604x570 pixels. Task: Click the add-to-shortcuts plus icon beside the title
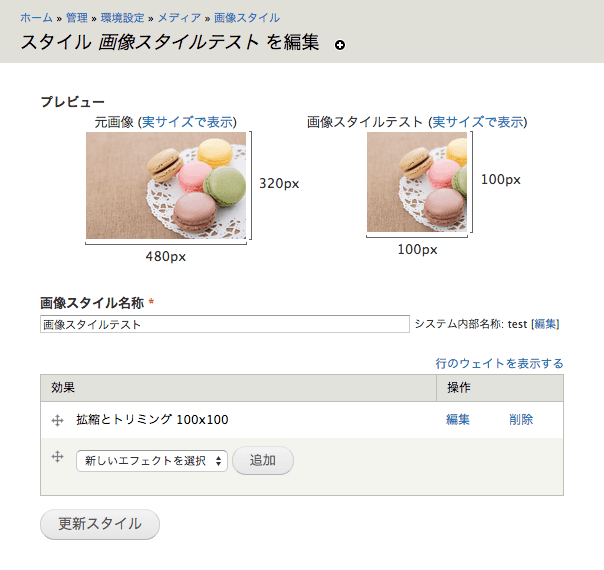click(x=340, y=46)
